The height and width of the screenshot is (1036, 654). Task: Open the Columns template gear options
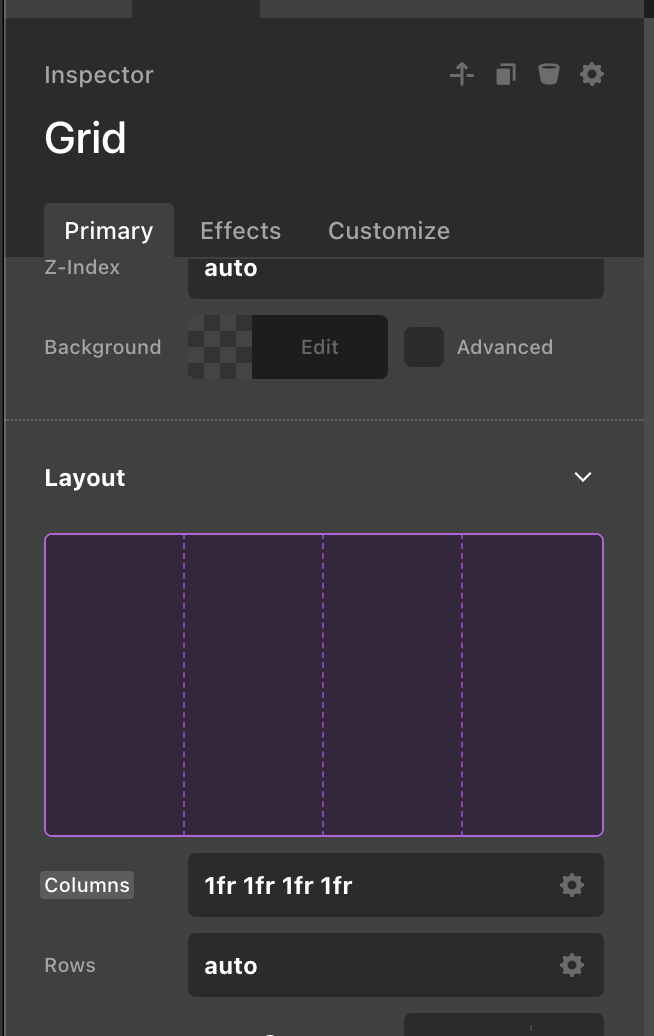click(572, 885)
